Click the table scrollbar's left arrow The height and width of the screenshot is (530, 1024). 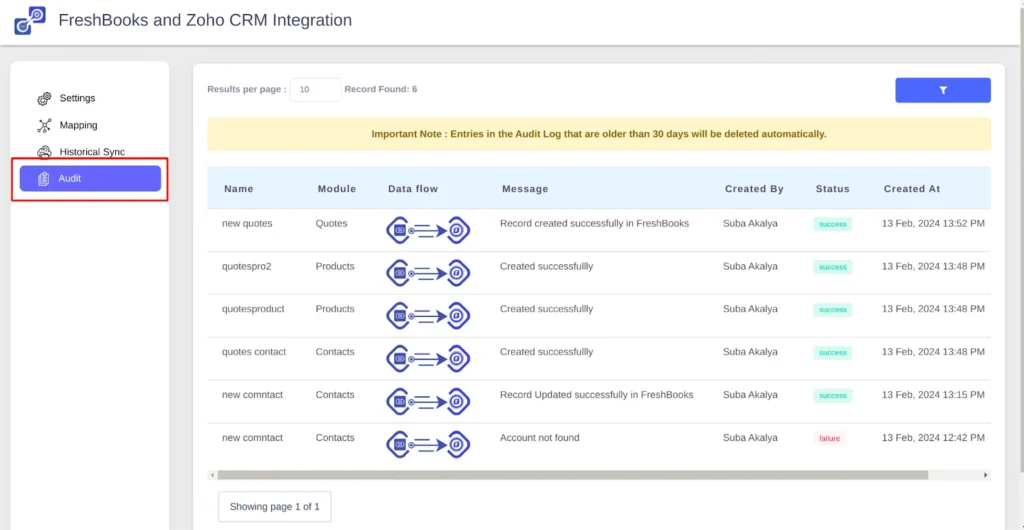click(212, 475)
